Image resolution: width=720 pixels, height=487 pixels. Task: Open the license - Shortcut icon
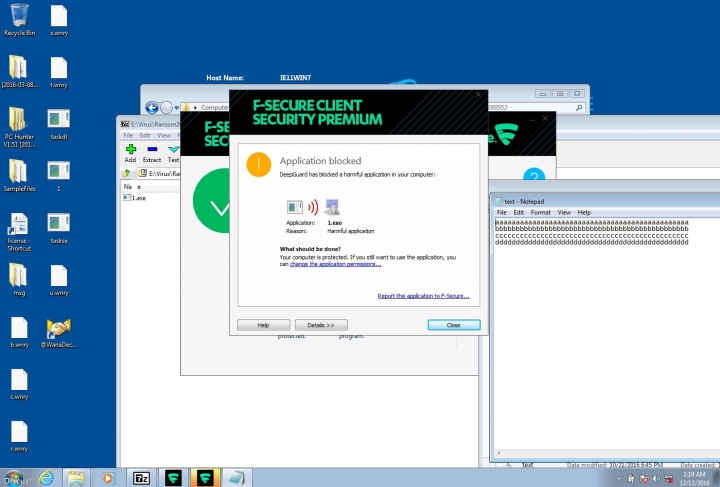[19, 232]
